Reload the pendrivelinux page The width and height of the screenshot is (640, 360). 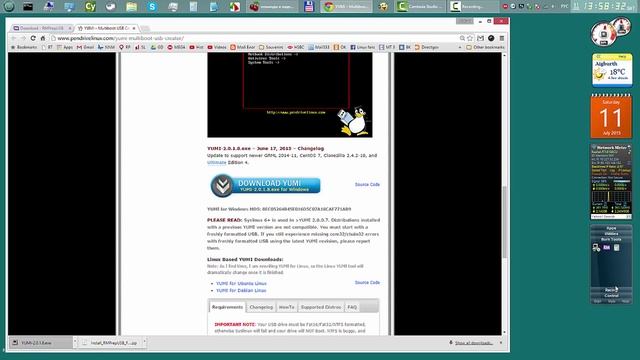click(33, 38)
